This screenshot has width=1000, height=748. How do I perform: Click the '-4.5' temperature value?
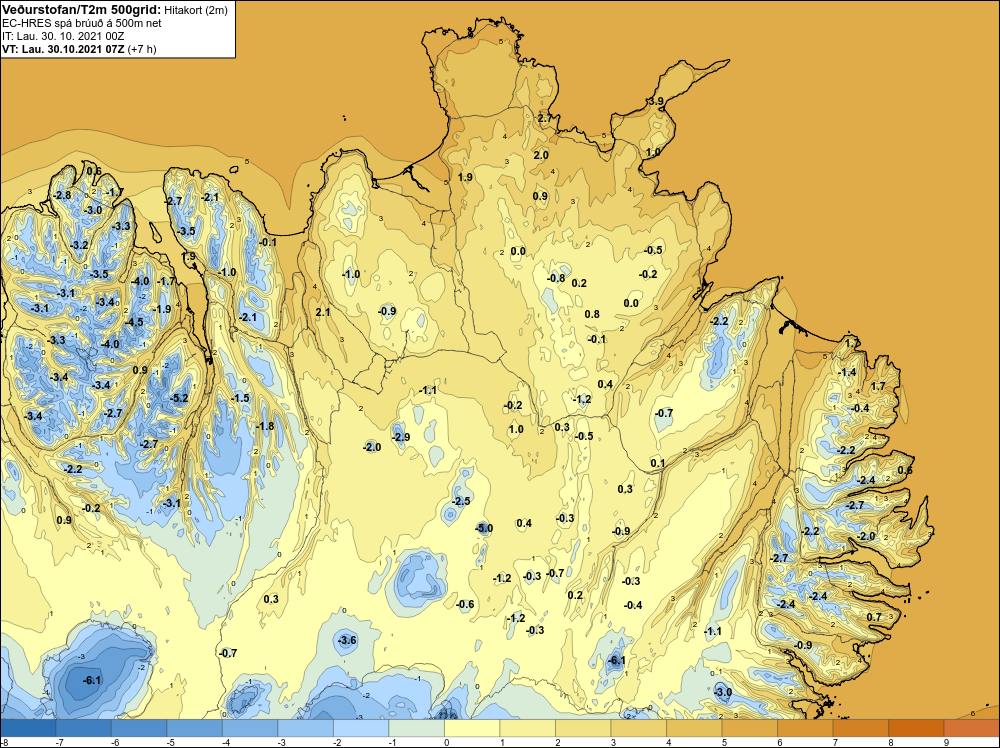134,323
